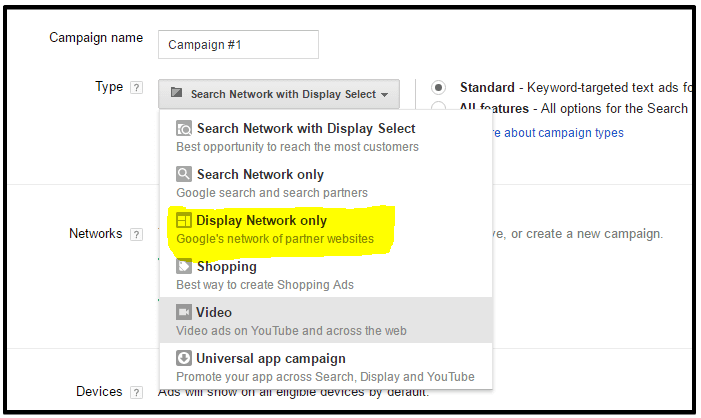Click the Universal app campaign download icon

(183, 358)
